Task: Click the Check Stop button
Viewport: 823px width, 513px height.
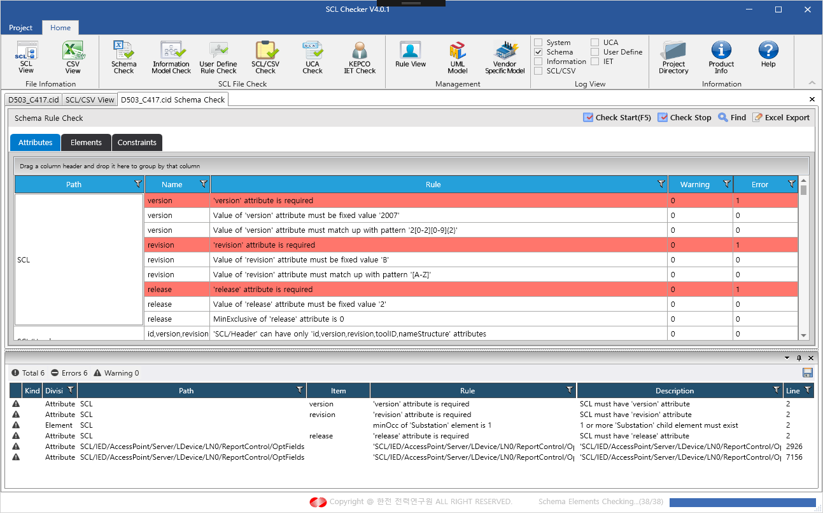Action: click(684, 118)
